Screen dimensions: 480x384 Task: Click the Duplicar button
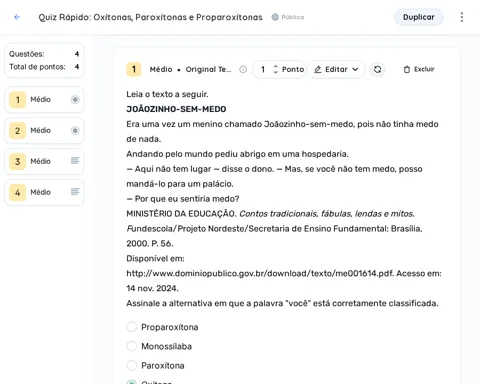click(x=419, y=17)
